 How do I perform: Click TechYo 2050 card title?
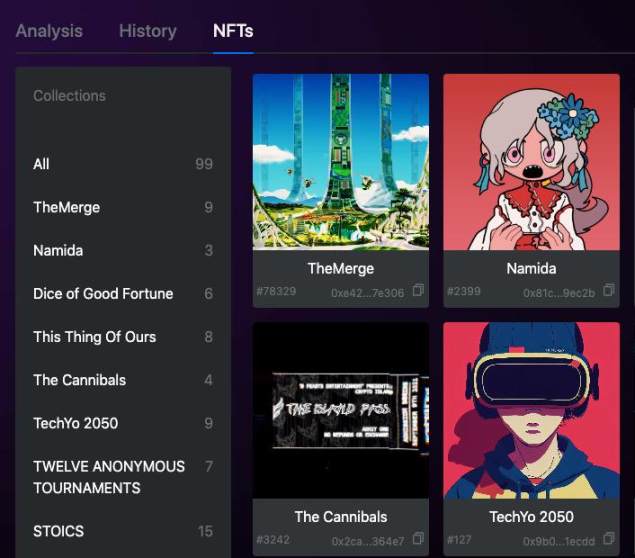tap(531, 517)
